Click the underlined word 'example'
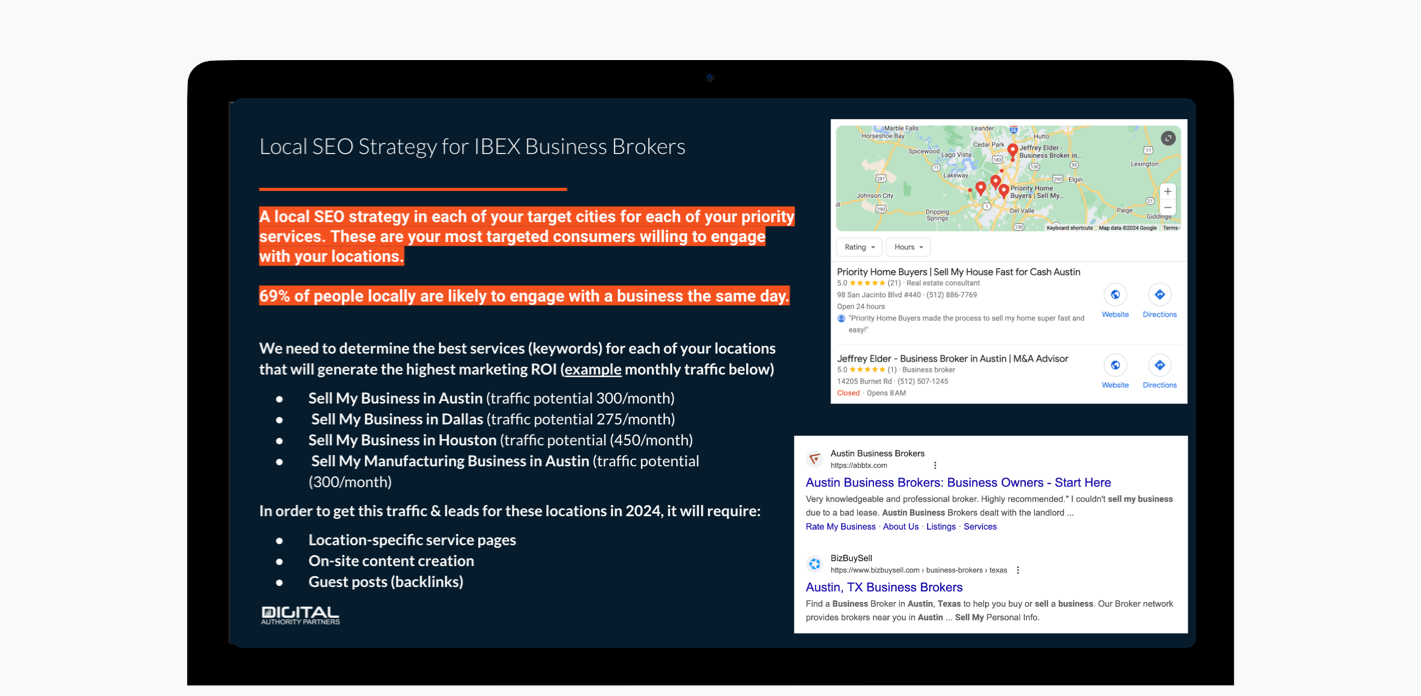Screen dimensions: 1421x696 click(593, 370)
